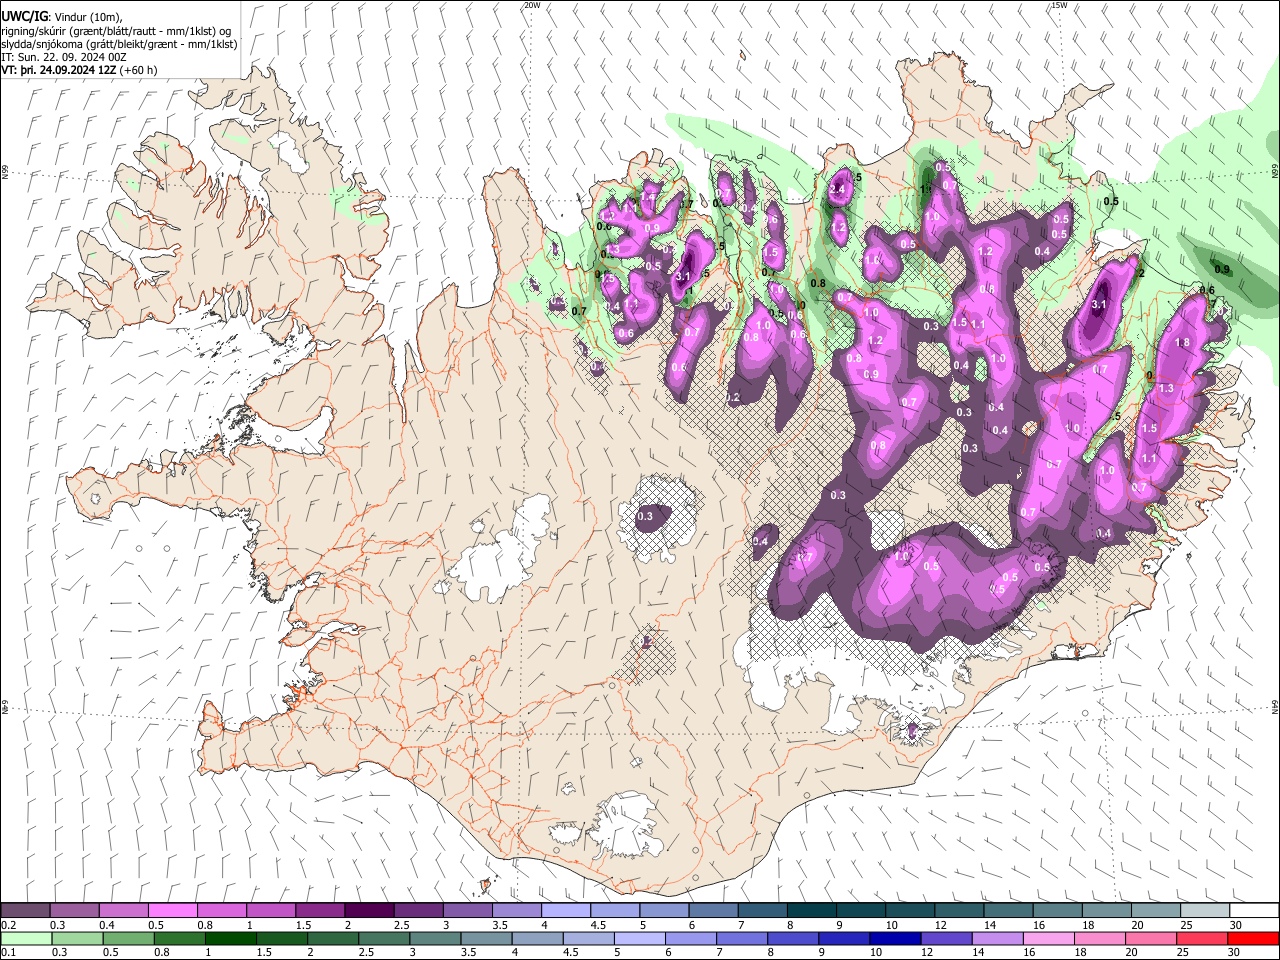Click the palest green rain swatch starting at 0.1
Viewport: 1280px width, 960px height.
(26, 939)
